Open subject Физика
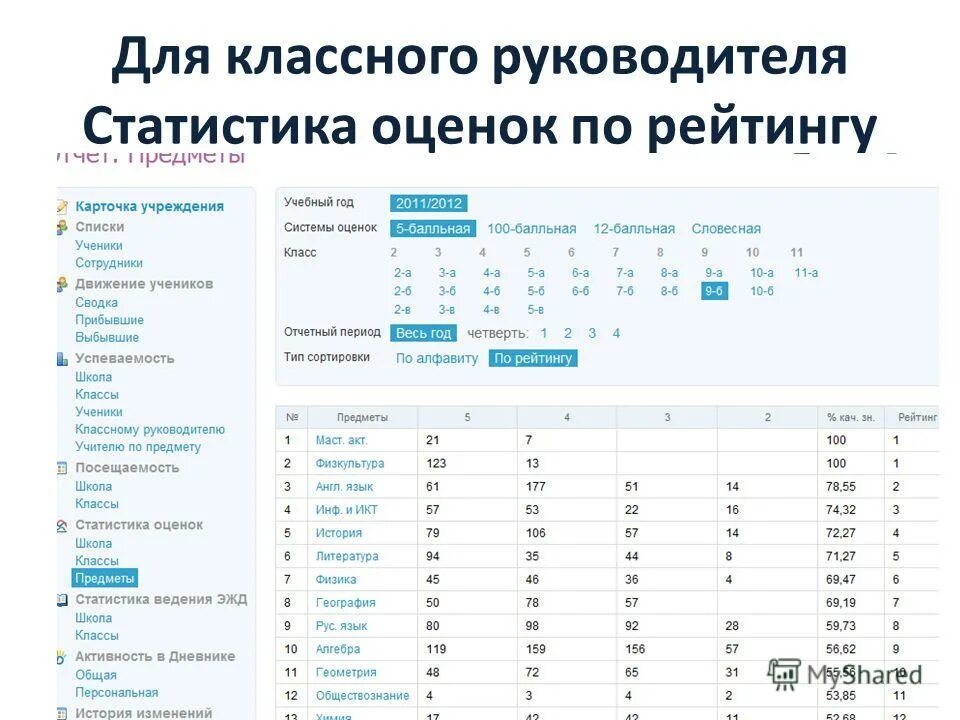 336,580
